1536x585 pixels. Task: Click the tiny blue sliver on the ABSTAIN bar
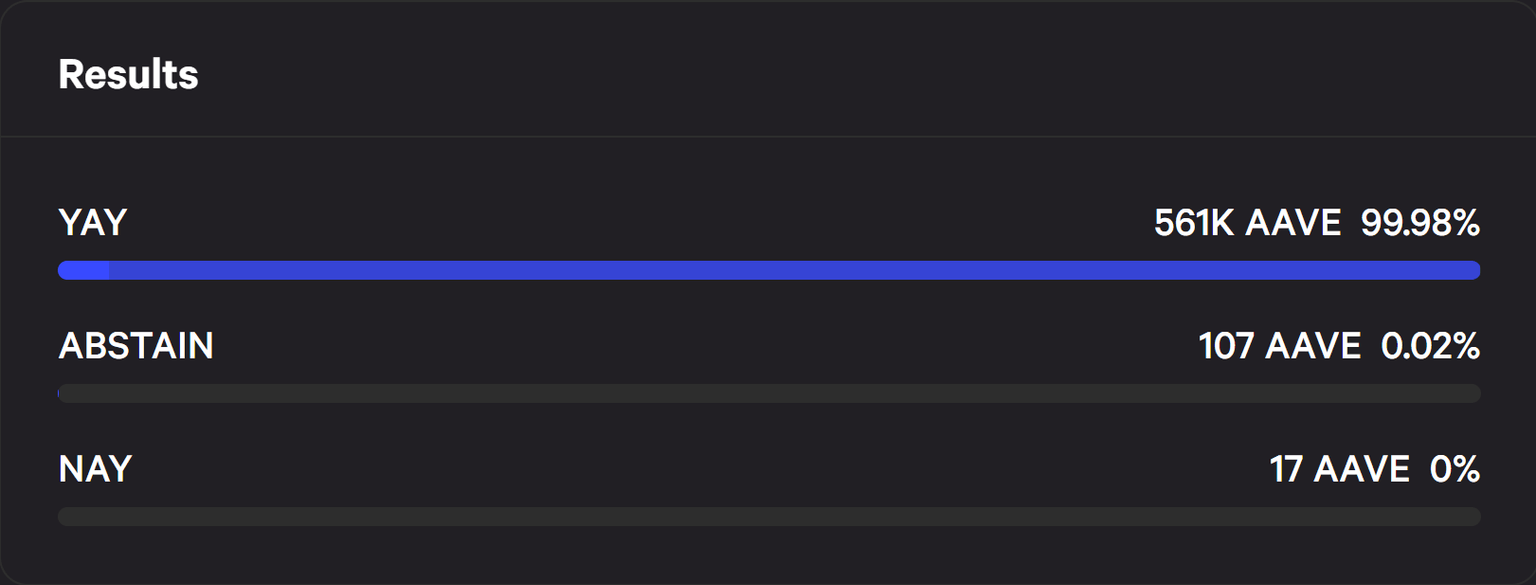point(60,393)
